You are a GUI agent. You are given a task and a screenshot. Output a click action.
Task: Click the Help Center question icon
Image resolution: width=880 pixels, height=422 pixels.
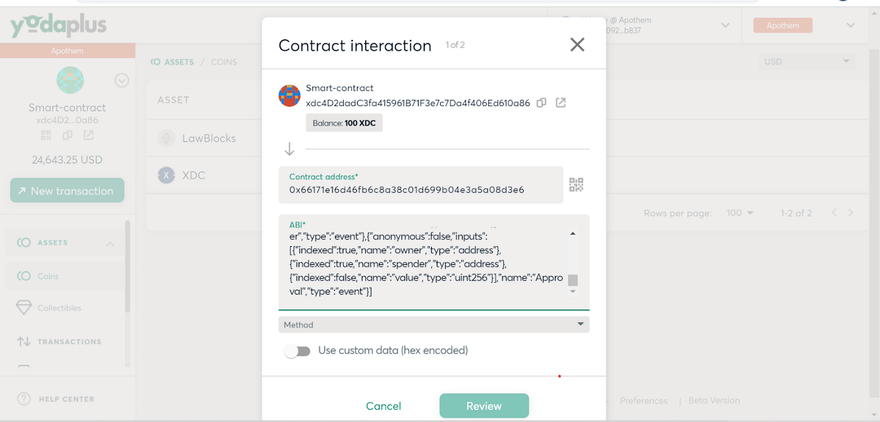[x=23, y=399]
